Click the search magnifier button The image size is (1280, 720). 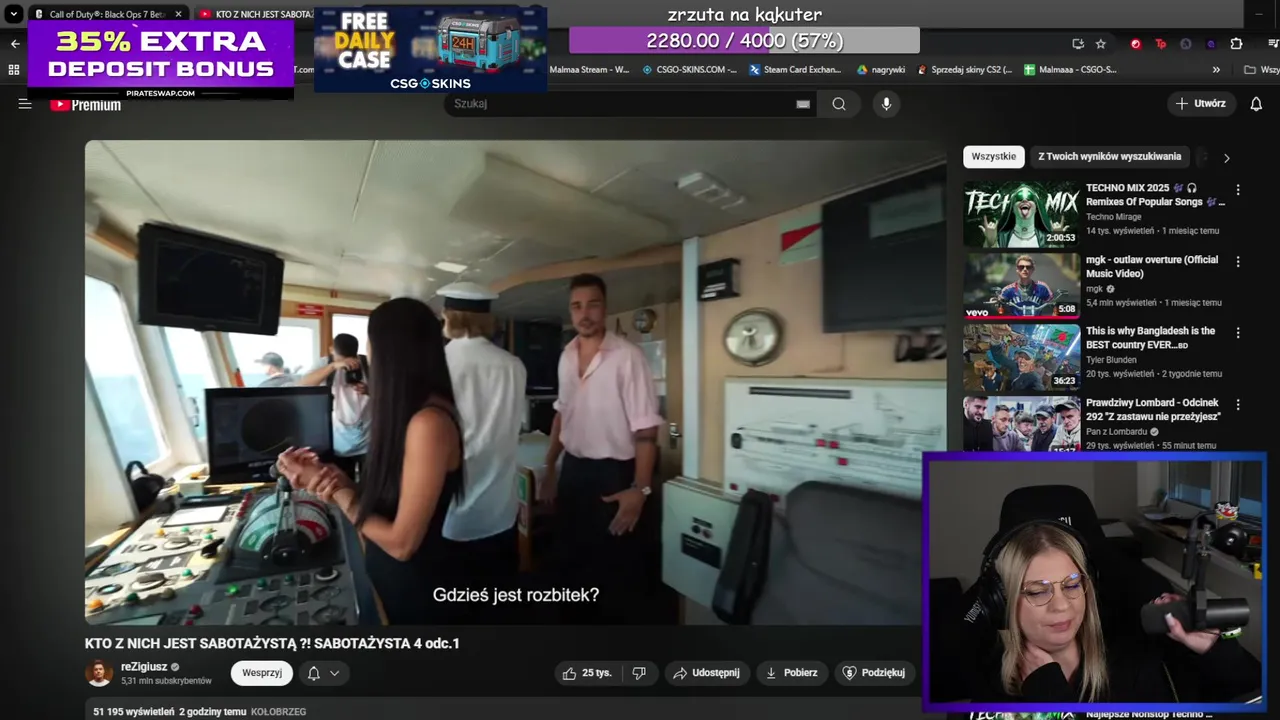[x=839, y=104]
